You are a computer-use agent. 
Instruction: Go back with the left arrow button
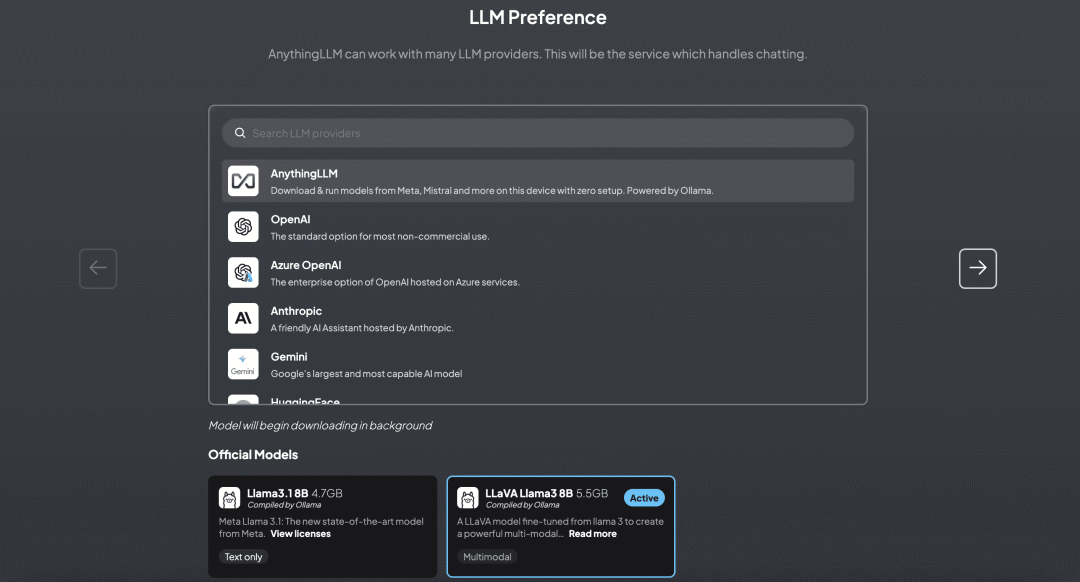pos(98,268)
